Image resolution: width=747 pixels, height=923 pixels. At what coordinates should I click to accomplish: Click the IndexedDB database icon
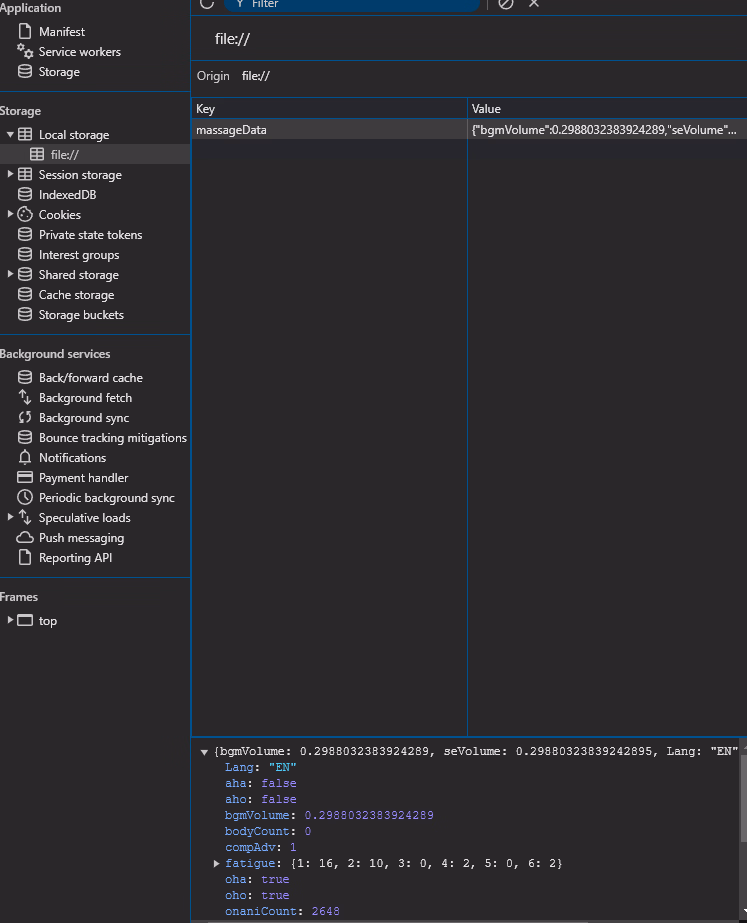[x=25, y=194]
